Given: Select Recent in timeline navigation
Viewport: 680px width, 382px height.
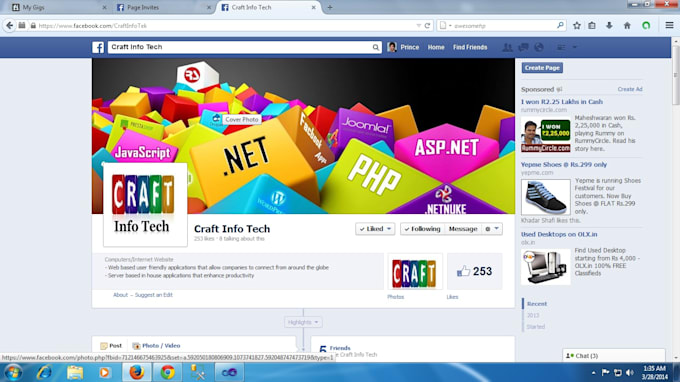Looking at the screenshot, I should click(x=537, y=304).
